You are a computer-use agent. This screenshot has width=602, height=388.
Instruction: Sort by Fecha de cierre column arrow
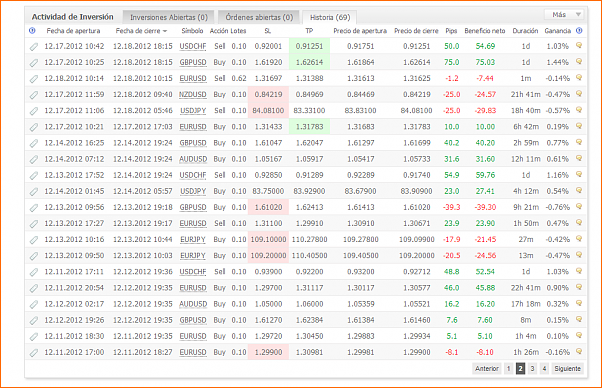tap(165, 31)
